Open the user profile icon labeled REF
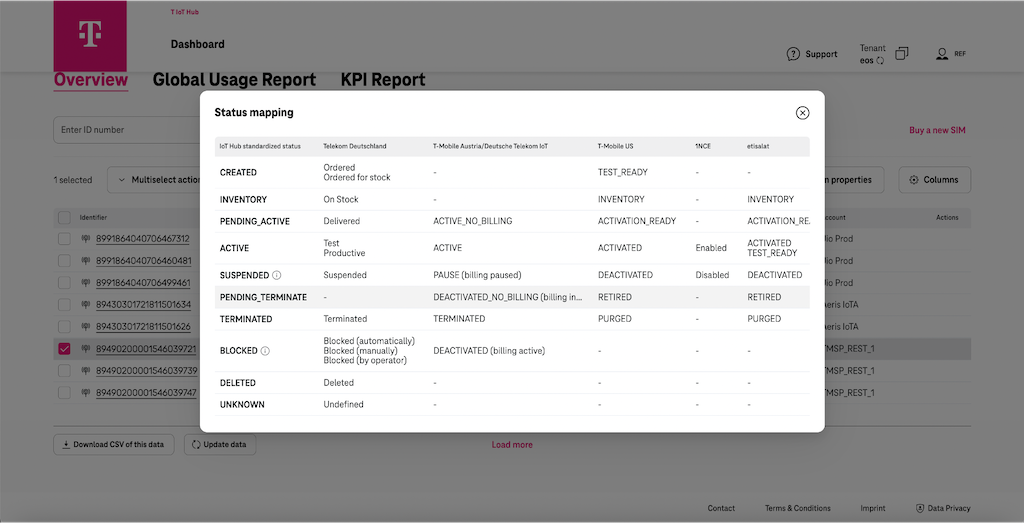 point(941,54)
